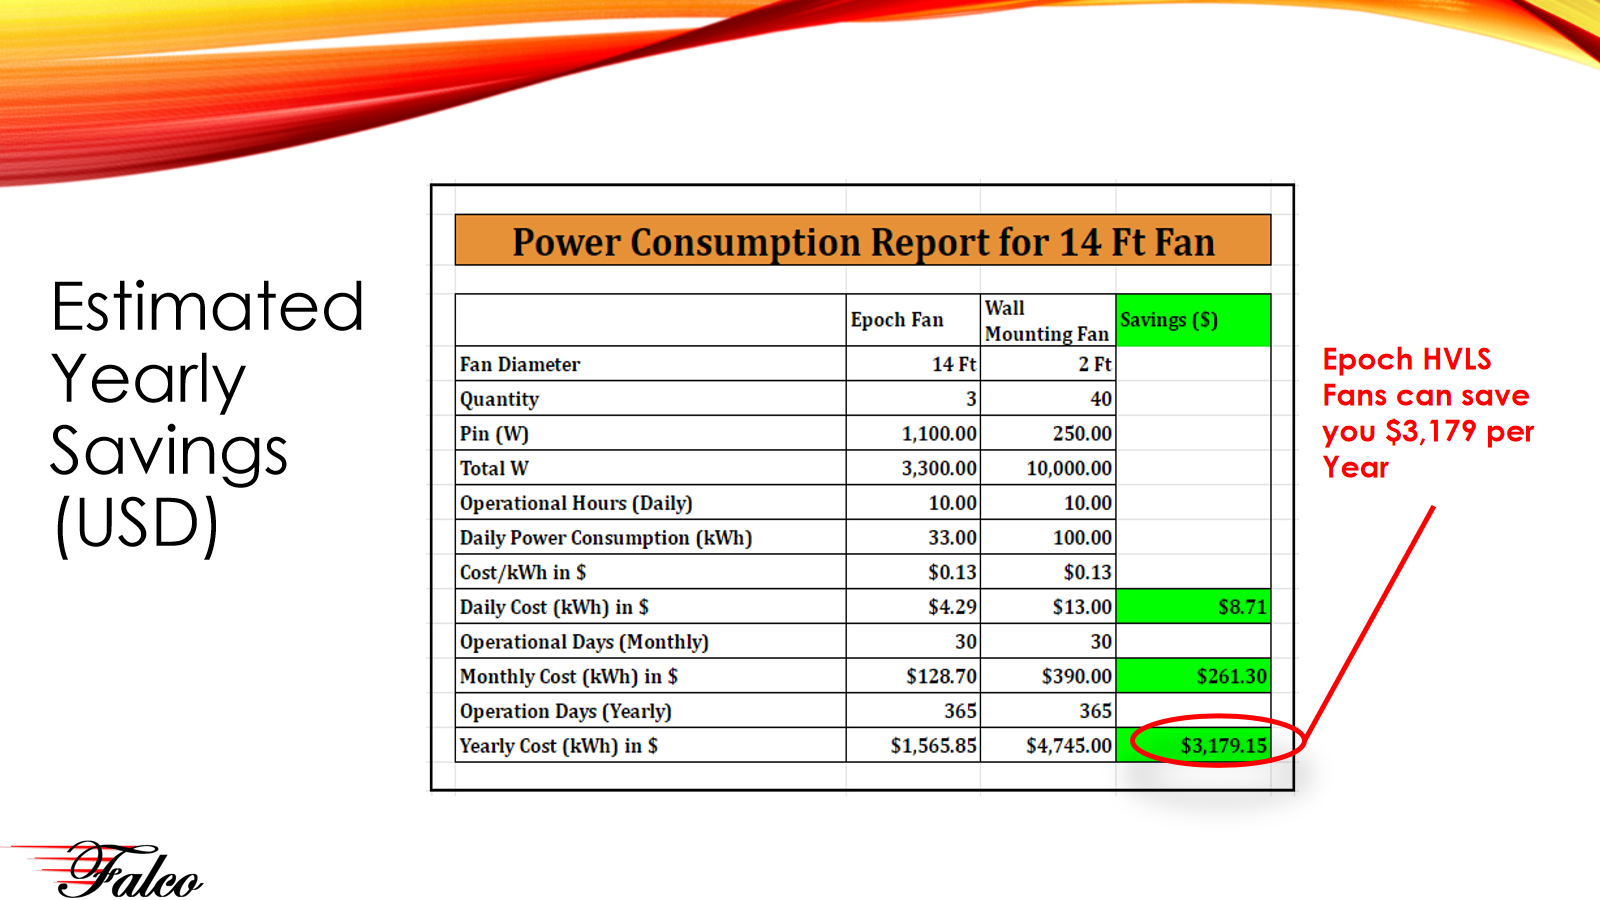The height and width of the screenshot is (900, 1600).
Task: Click the 'Daily Cost (kWh) in $' label
Action: point(554,607)
